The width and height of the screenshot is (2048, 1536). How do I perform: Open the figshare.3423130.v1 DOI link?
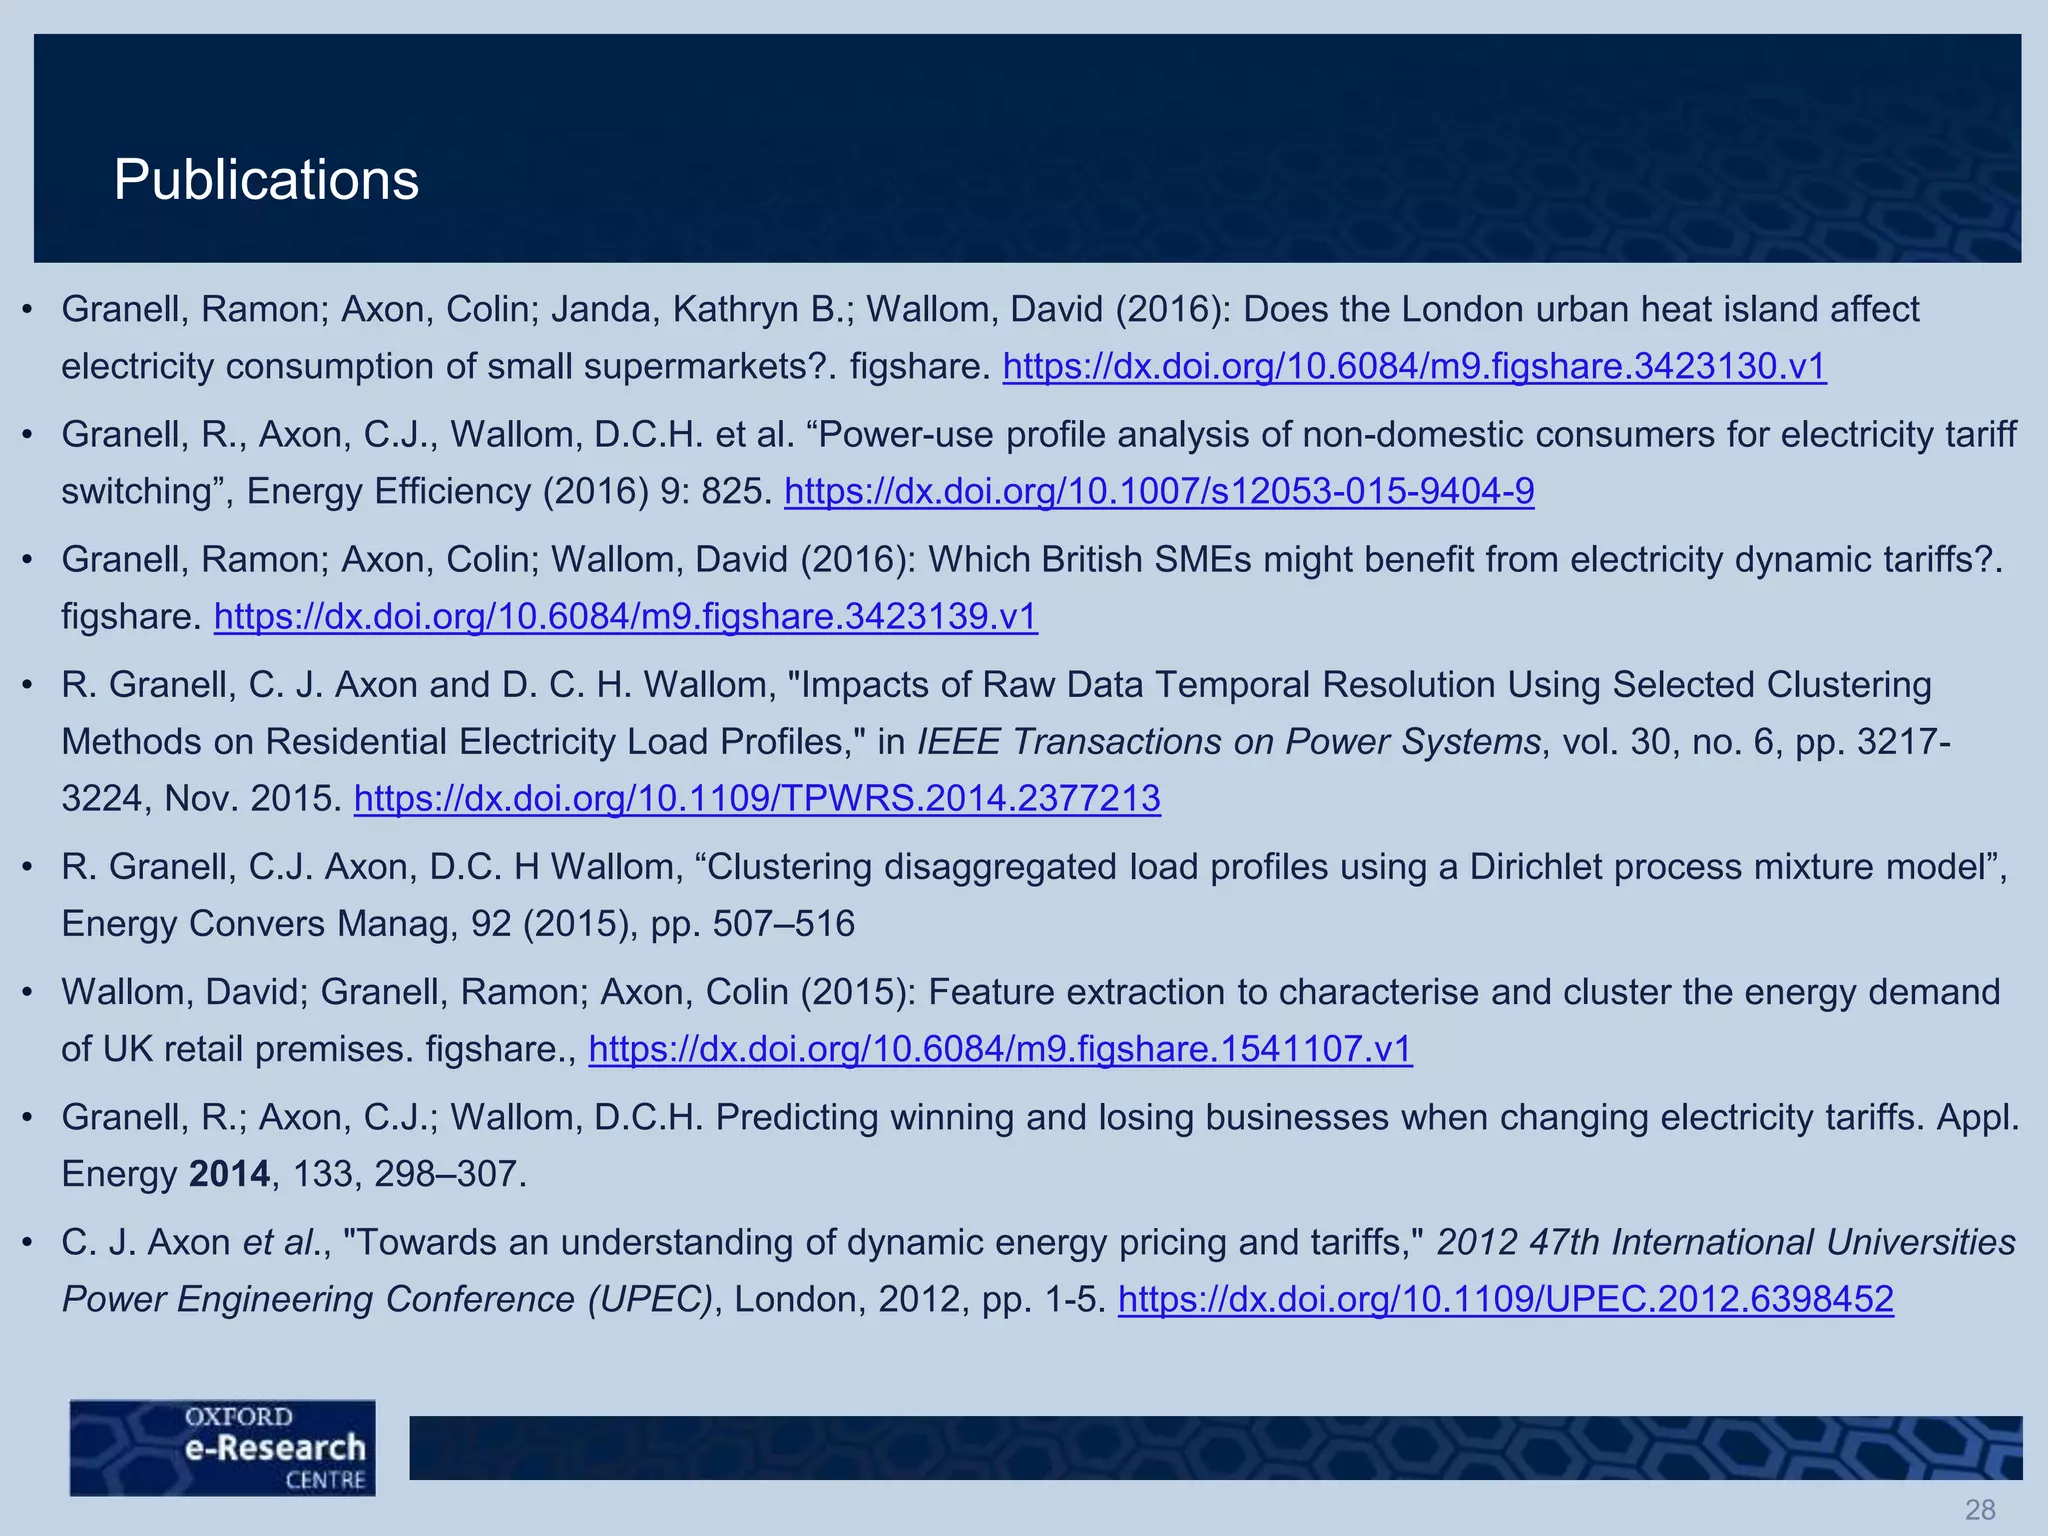click(x=1414, y=366)
